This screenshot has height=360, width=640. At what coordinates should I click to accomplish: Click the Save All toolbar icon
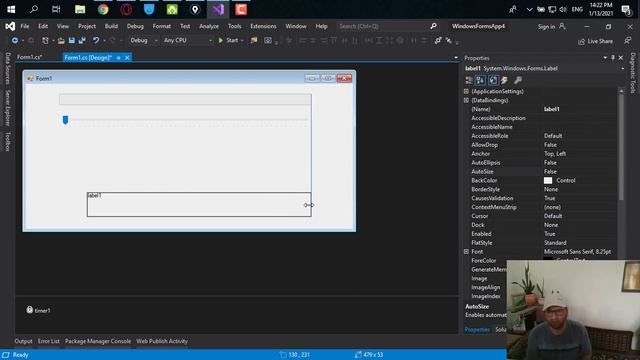[x=82, y=40]
